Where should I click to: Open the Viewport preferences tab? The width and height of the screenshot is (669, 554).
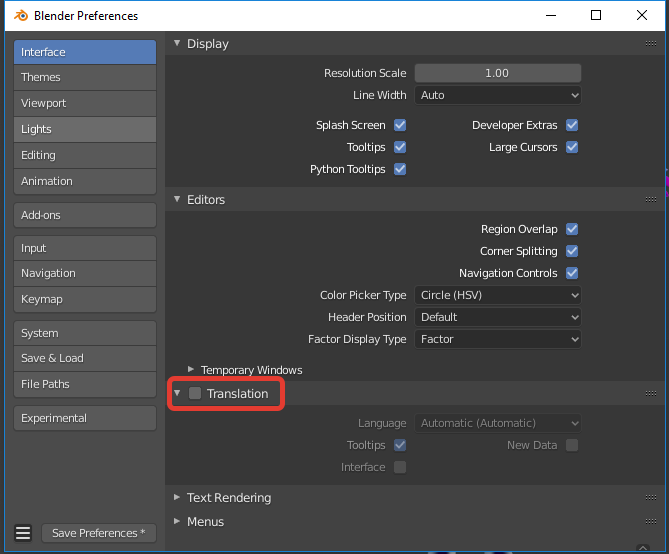point(85,103)
